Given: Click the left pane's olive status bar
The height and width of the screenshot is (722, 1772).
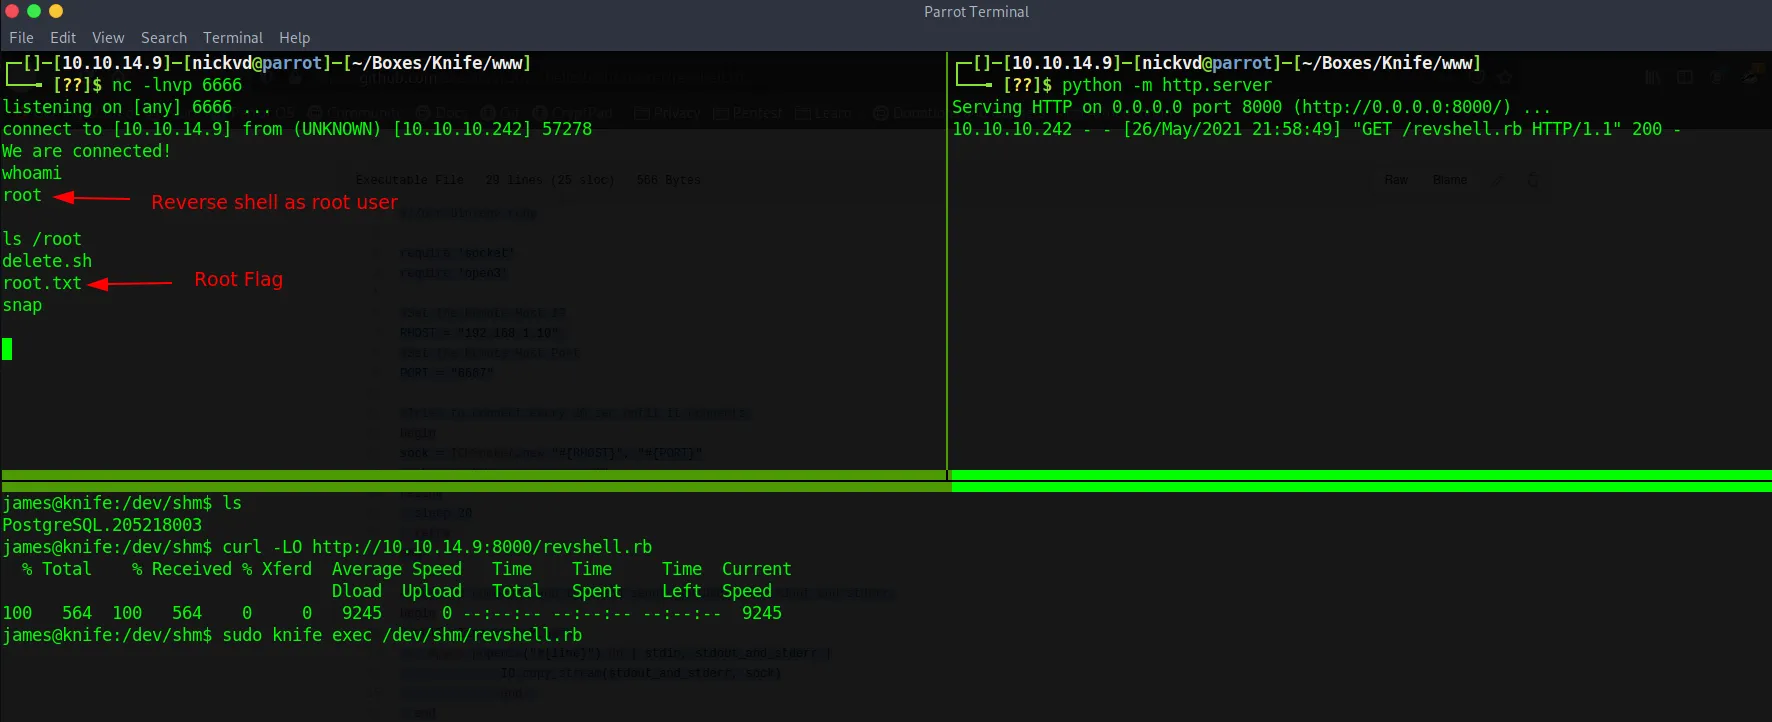Looking at the screenshot, I should click(474, 476).
